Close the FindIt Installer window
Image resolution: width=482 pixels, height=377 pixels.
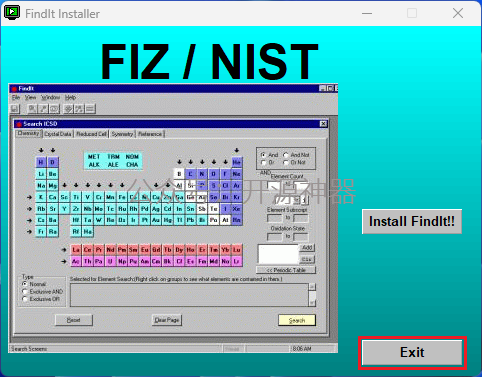point(458,13)
